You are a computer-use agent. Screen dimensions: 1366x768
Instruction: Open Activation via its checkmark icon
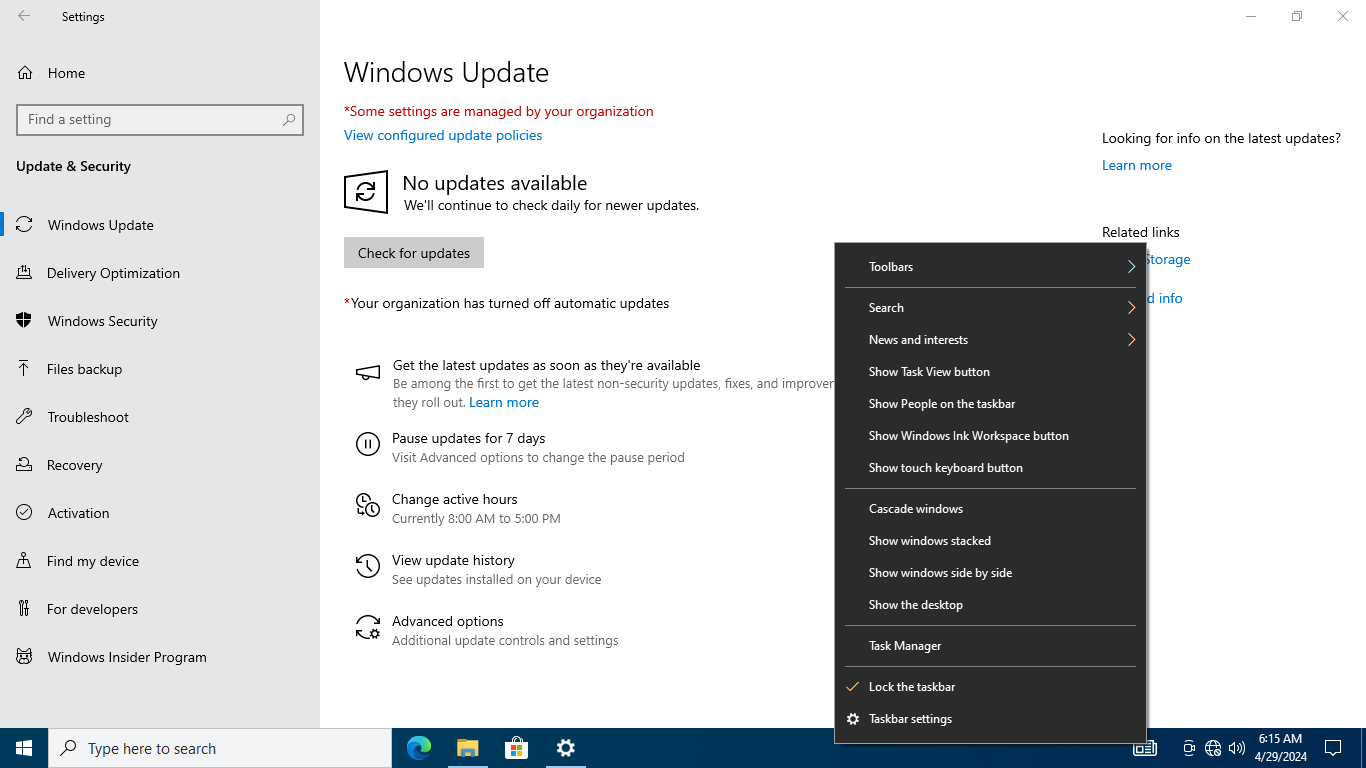24,513
